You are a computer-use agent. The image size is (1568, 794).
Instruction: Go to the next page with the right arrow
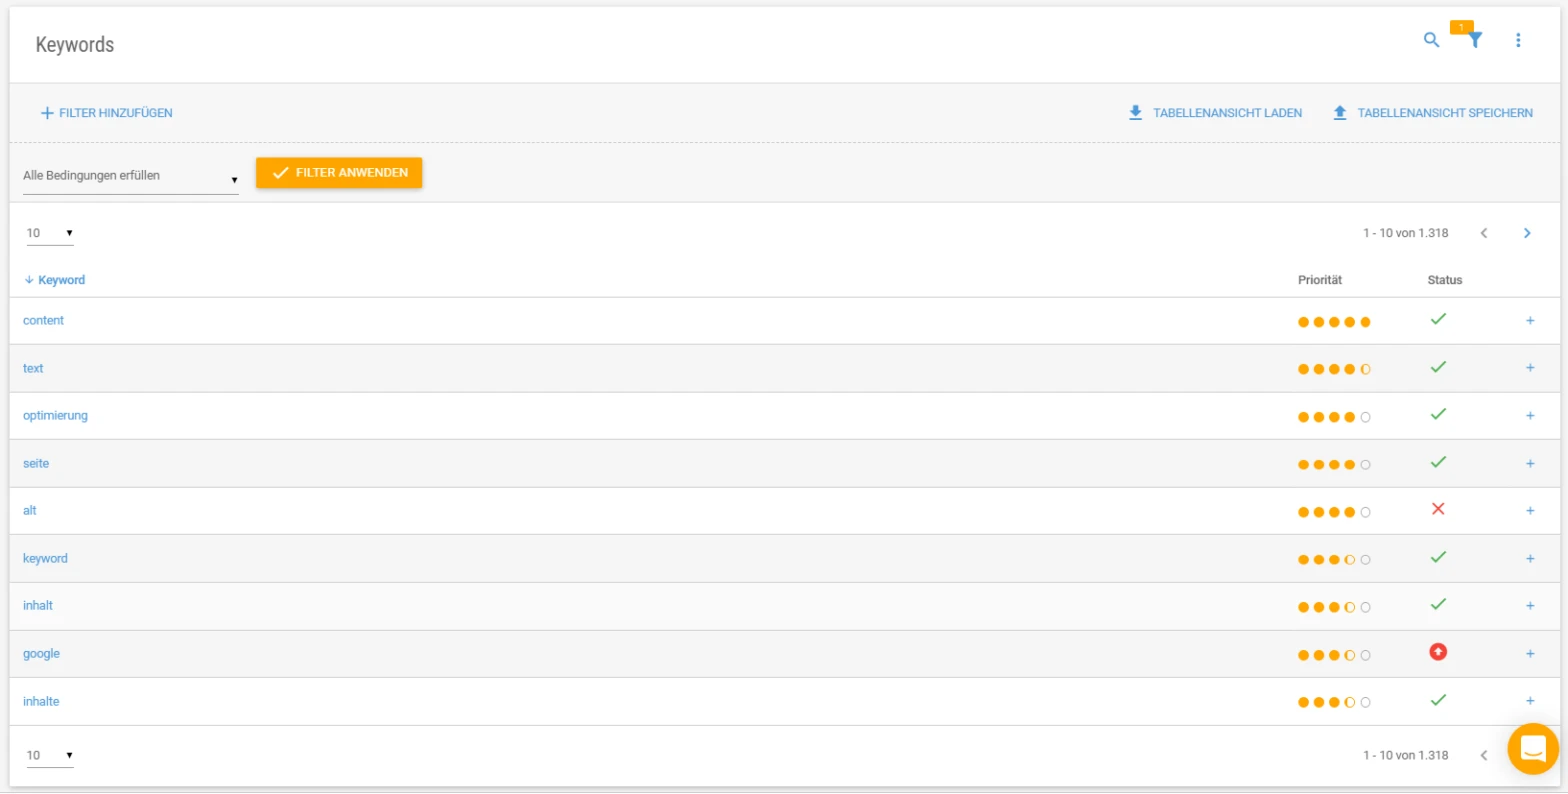tap(1528, 232)
